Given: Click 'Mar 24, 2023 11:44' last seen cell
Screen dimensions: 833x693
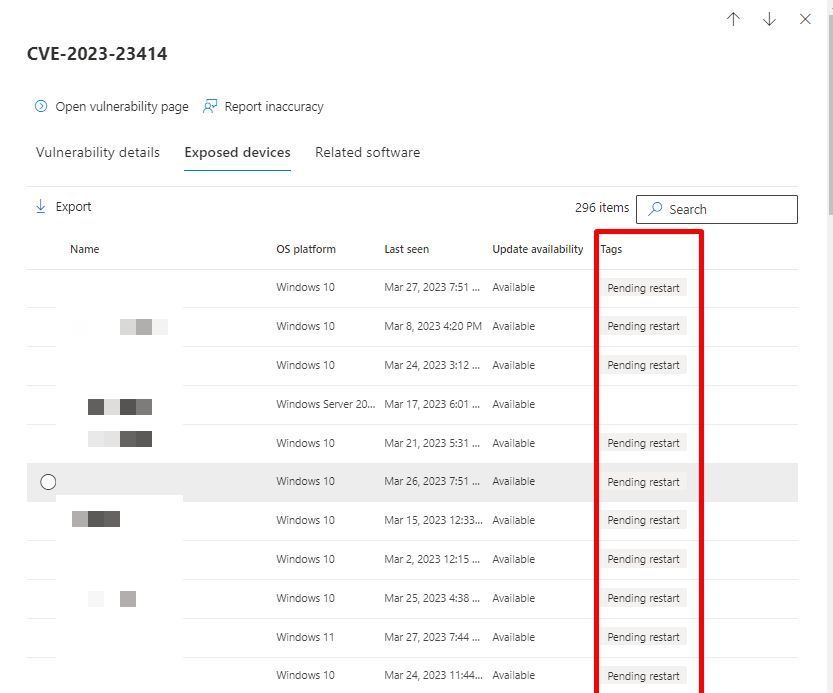Looking at the screenshot, I should [434, 675].
